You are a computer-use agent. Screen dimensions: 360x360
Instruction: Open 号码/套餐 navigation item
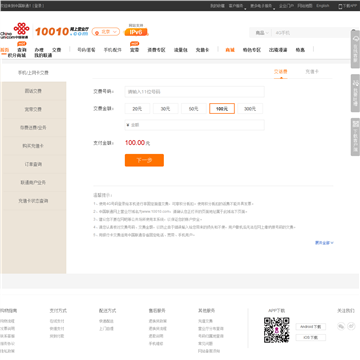[86, 50]
